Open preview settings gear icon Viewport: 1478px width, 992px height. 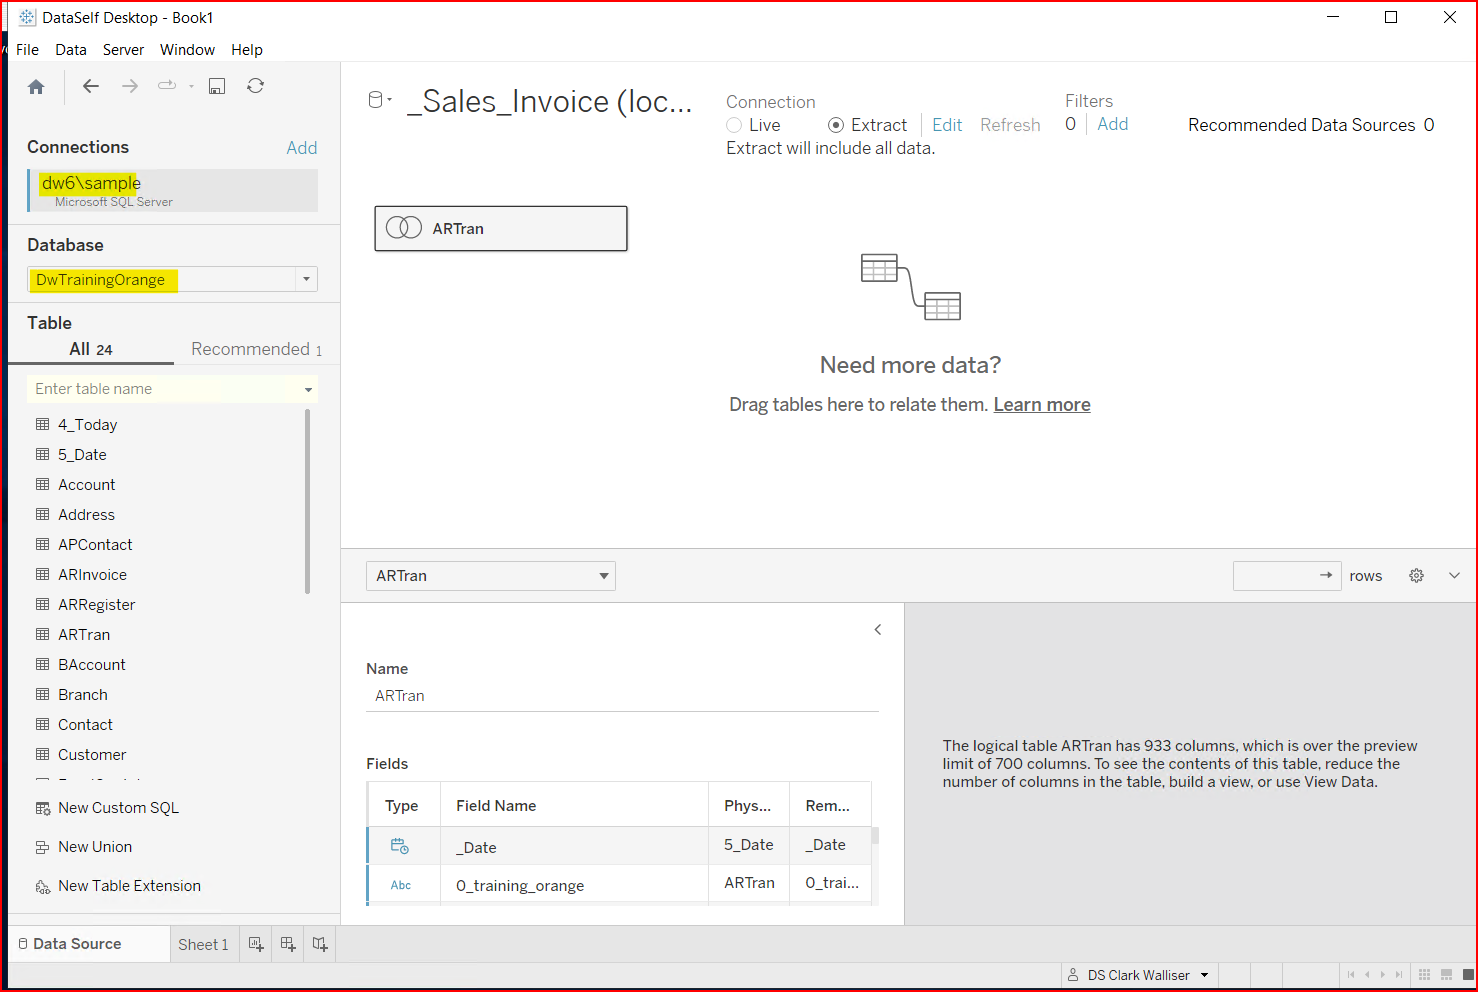pos(1416,576)
